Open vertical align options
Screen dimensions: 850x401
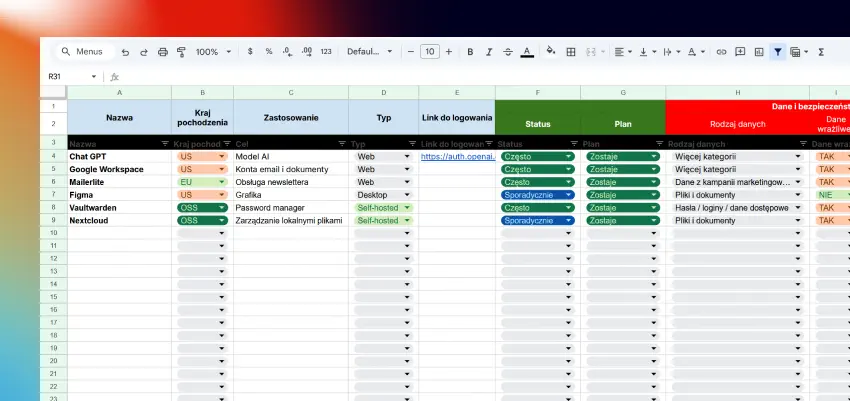coord(648,52)
